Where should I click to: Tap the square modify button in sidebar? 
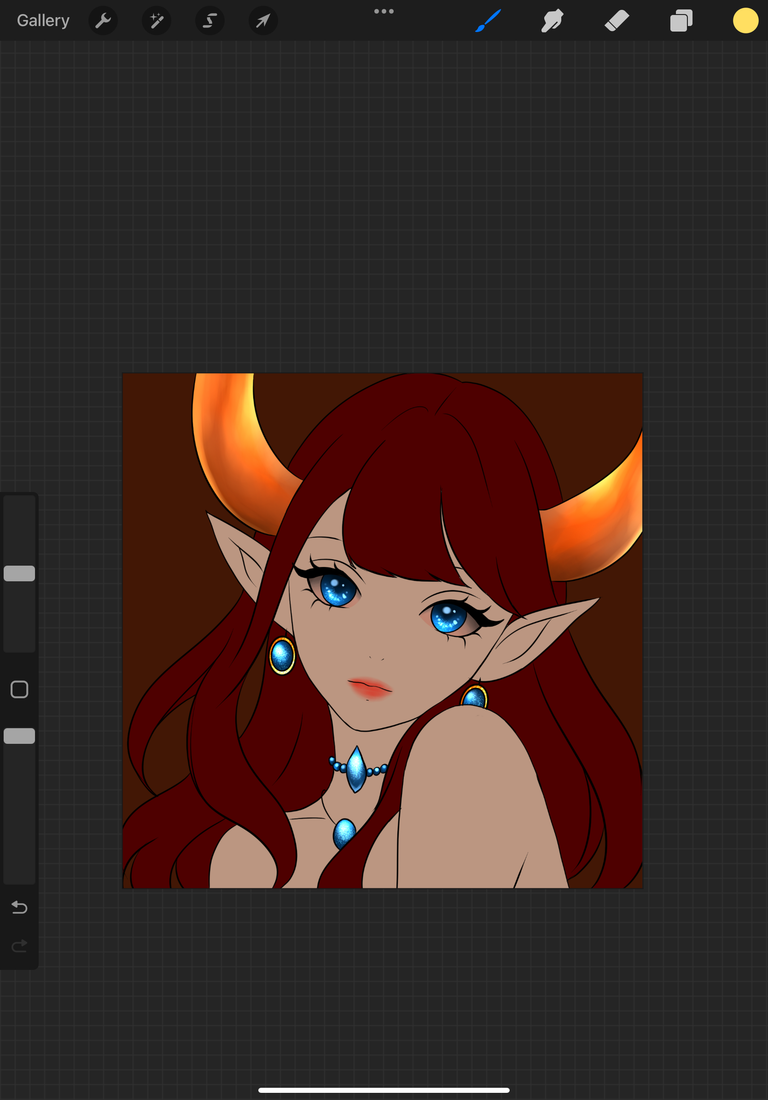point(19,690)
